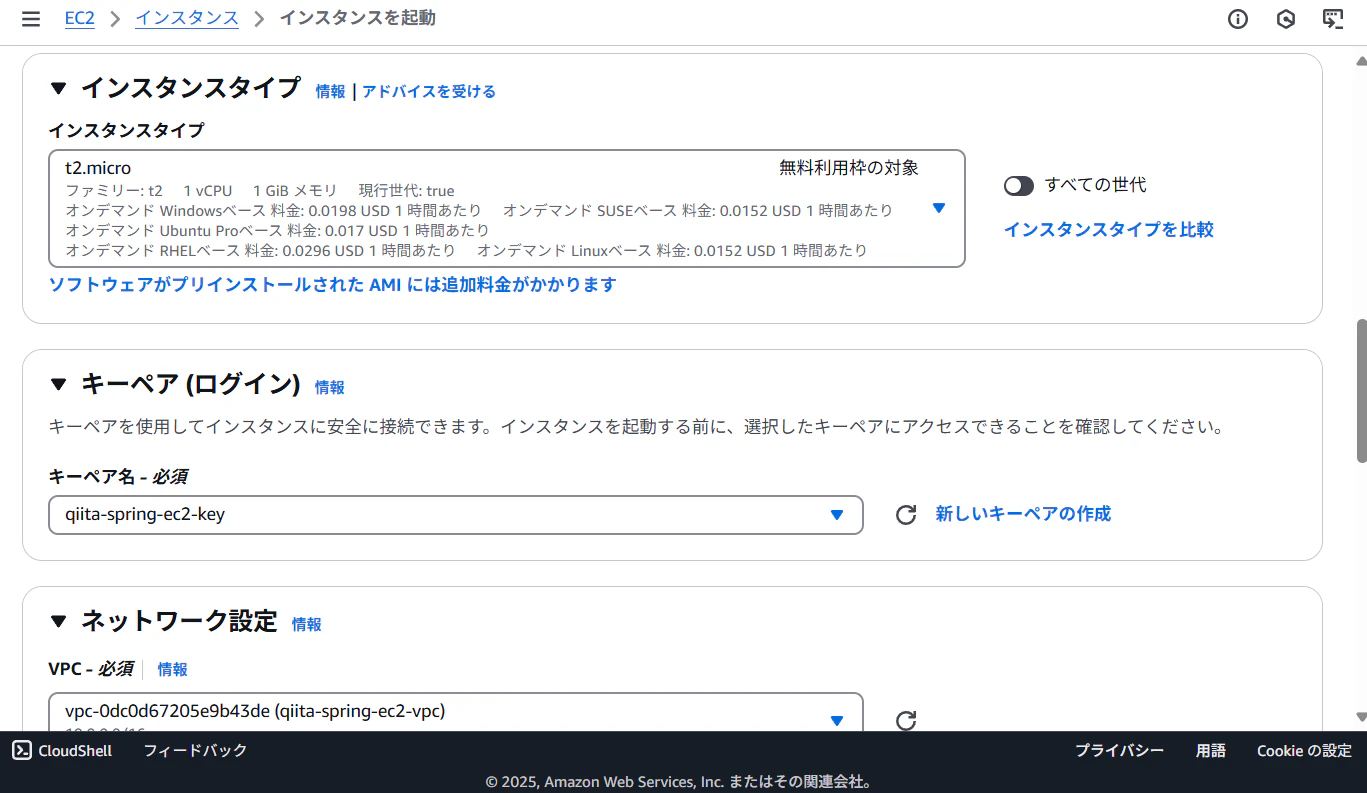Open インスタンスタイプを比較 link
This screenshot has width=1367, height=793.
pyautogui.click(x=1109, y=229)
